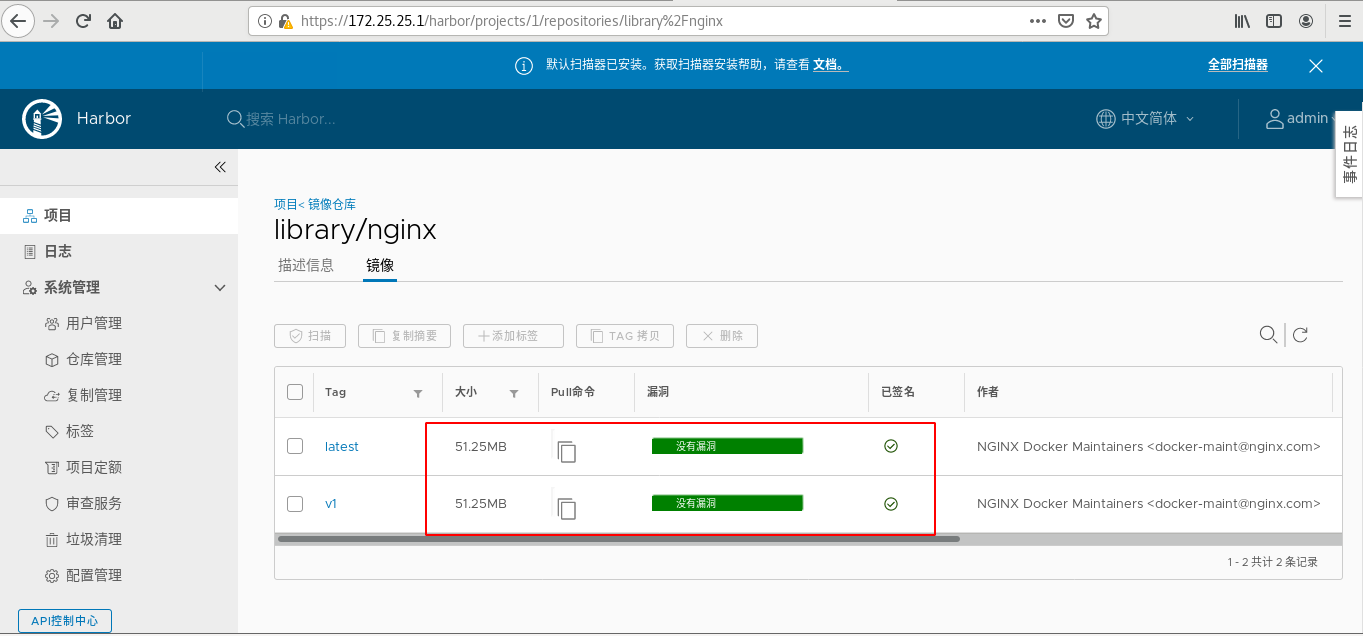Open the browser home page icon
The image size is (1363, 636).
116,20
